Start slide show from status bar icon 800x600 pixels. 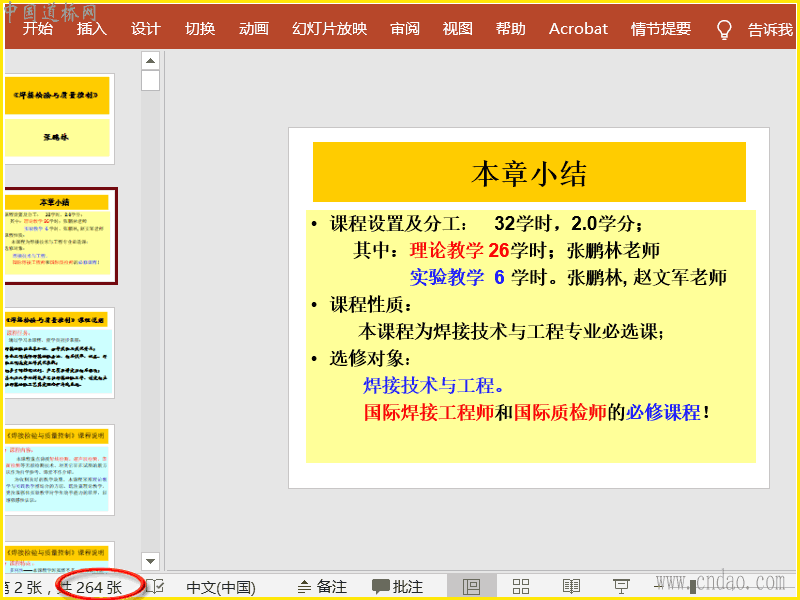click(621, 586)
